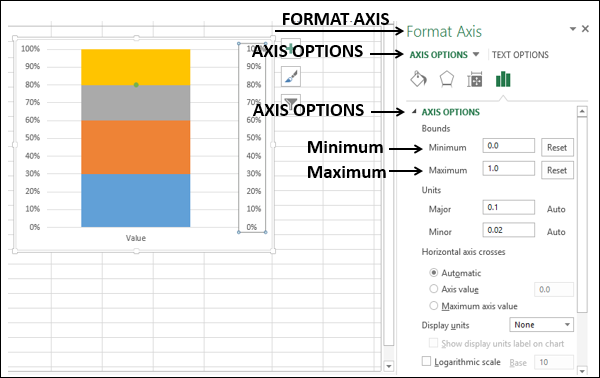
Task: Select the Axis Options bar chart icon
Action: [503, 80]
